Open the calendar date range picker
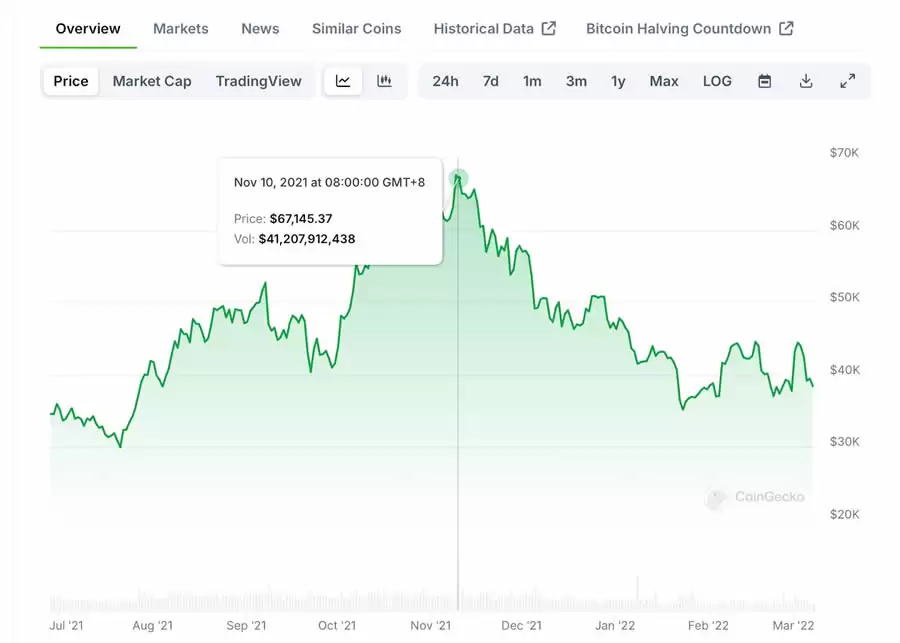 [x=764, y=81]
